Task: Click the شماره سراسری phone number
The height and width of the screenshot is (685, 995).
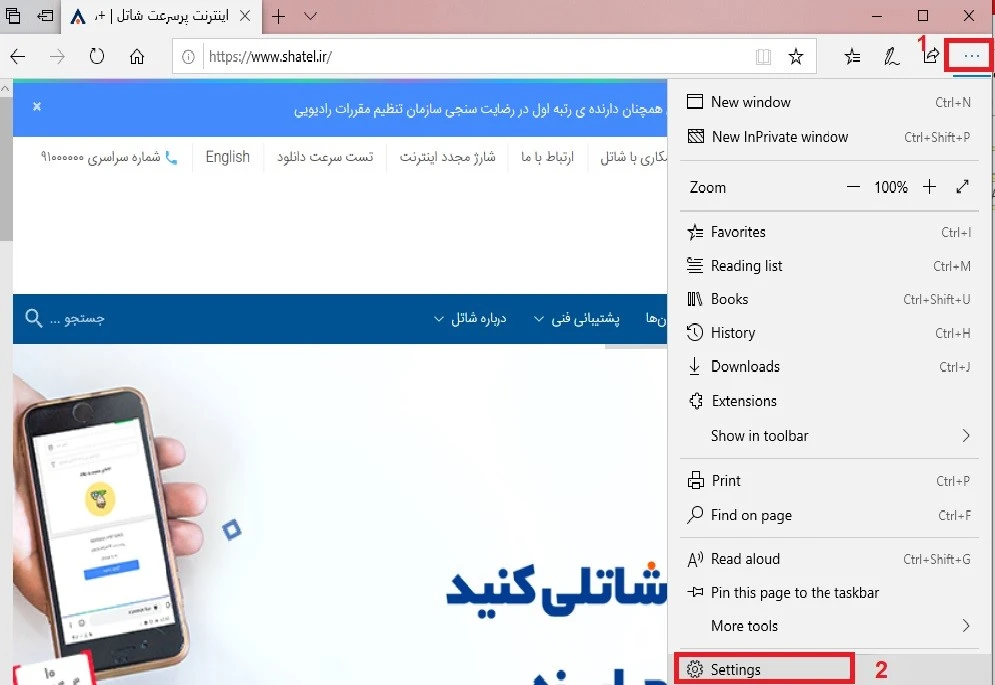Action: tap(109, 157)
